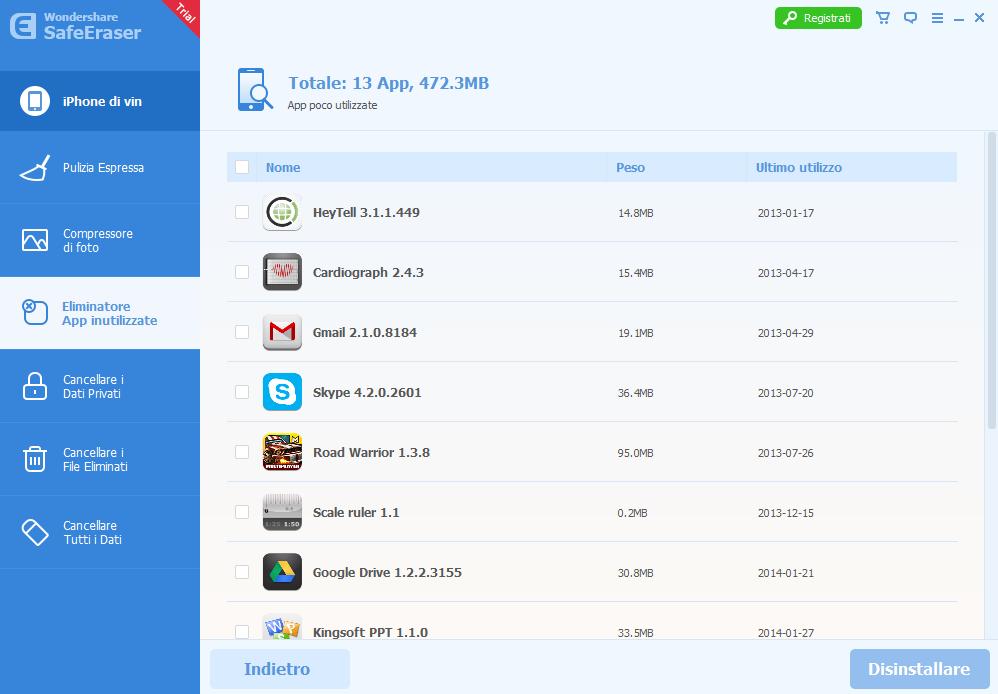Open Compressore di foto section
This screenshot has height=694, width=998.
coord(100,240)
